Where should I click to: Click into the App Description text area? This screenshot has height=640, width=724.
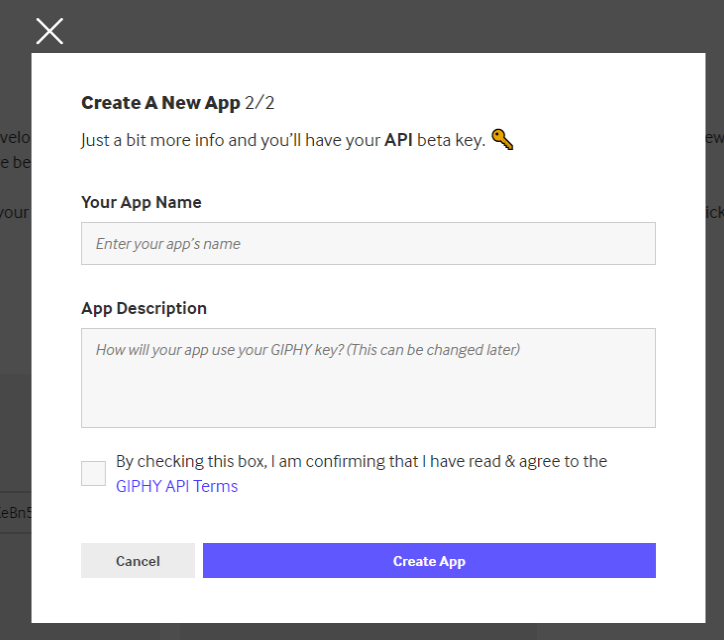point(368,378)
